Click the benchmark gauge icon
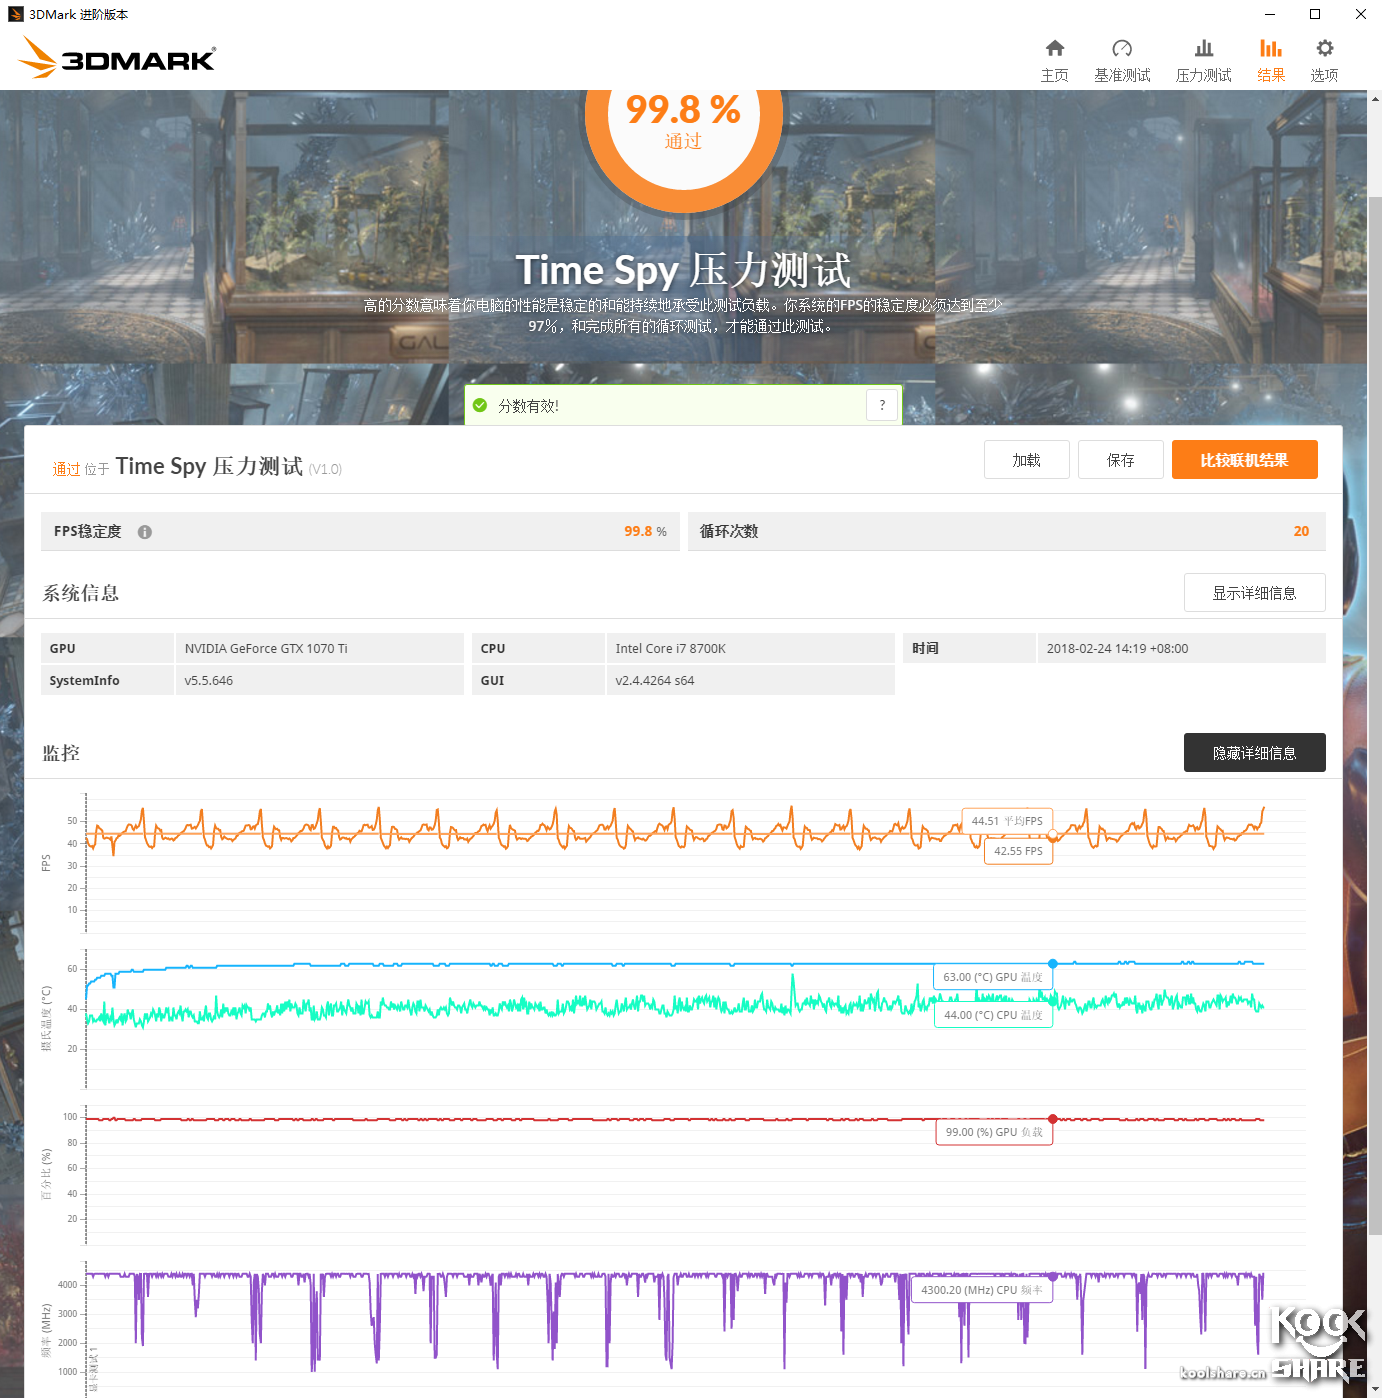The image size is (1382, 1398). point(1122,48)
